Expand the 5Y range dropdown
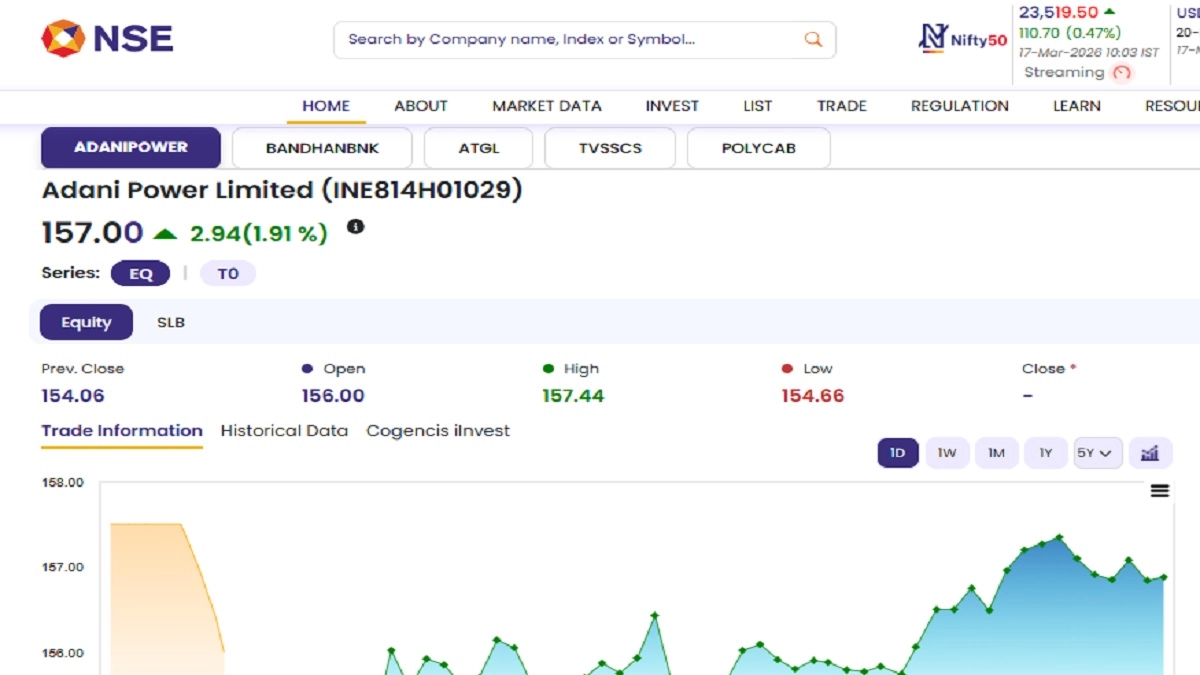 click(x=1097, y=453)
